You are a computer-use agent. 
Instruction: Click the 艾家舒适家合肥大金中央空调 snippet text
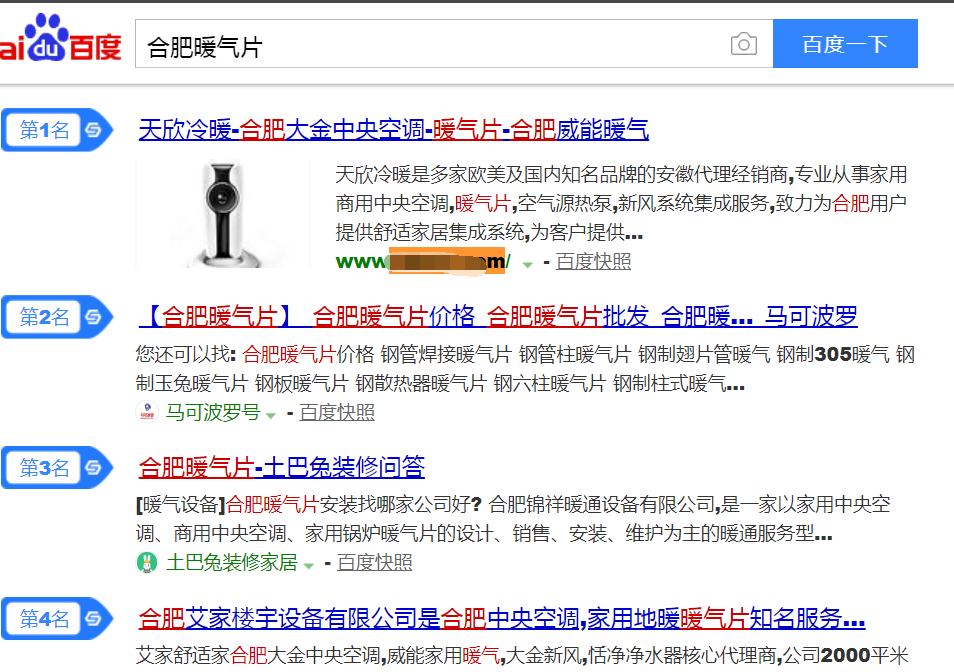click(x=522, y=656)
